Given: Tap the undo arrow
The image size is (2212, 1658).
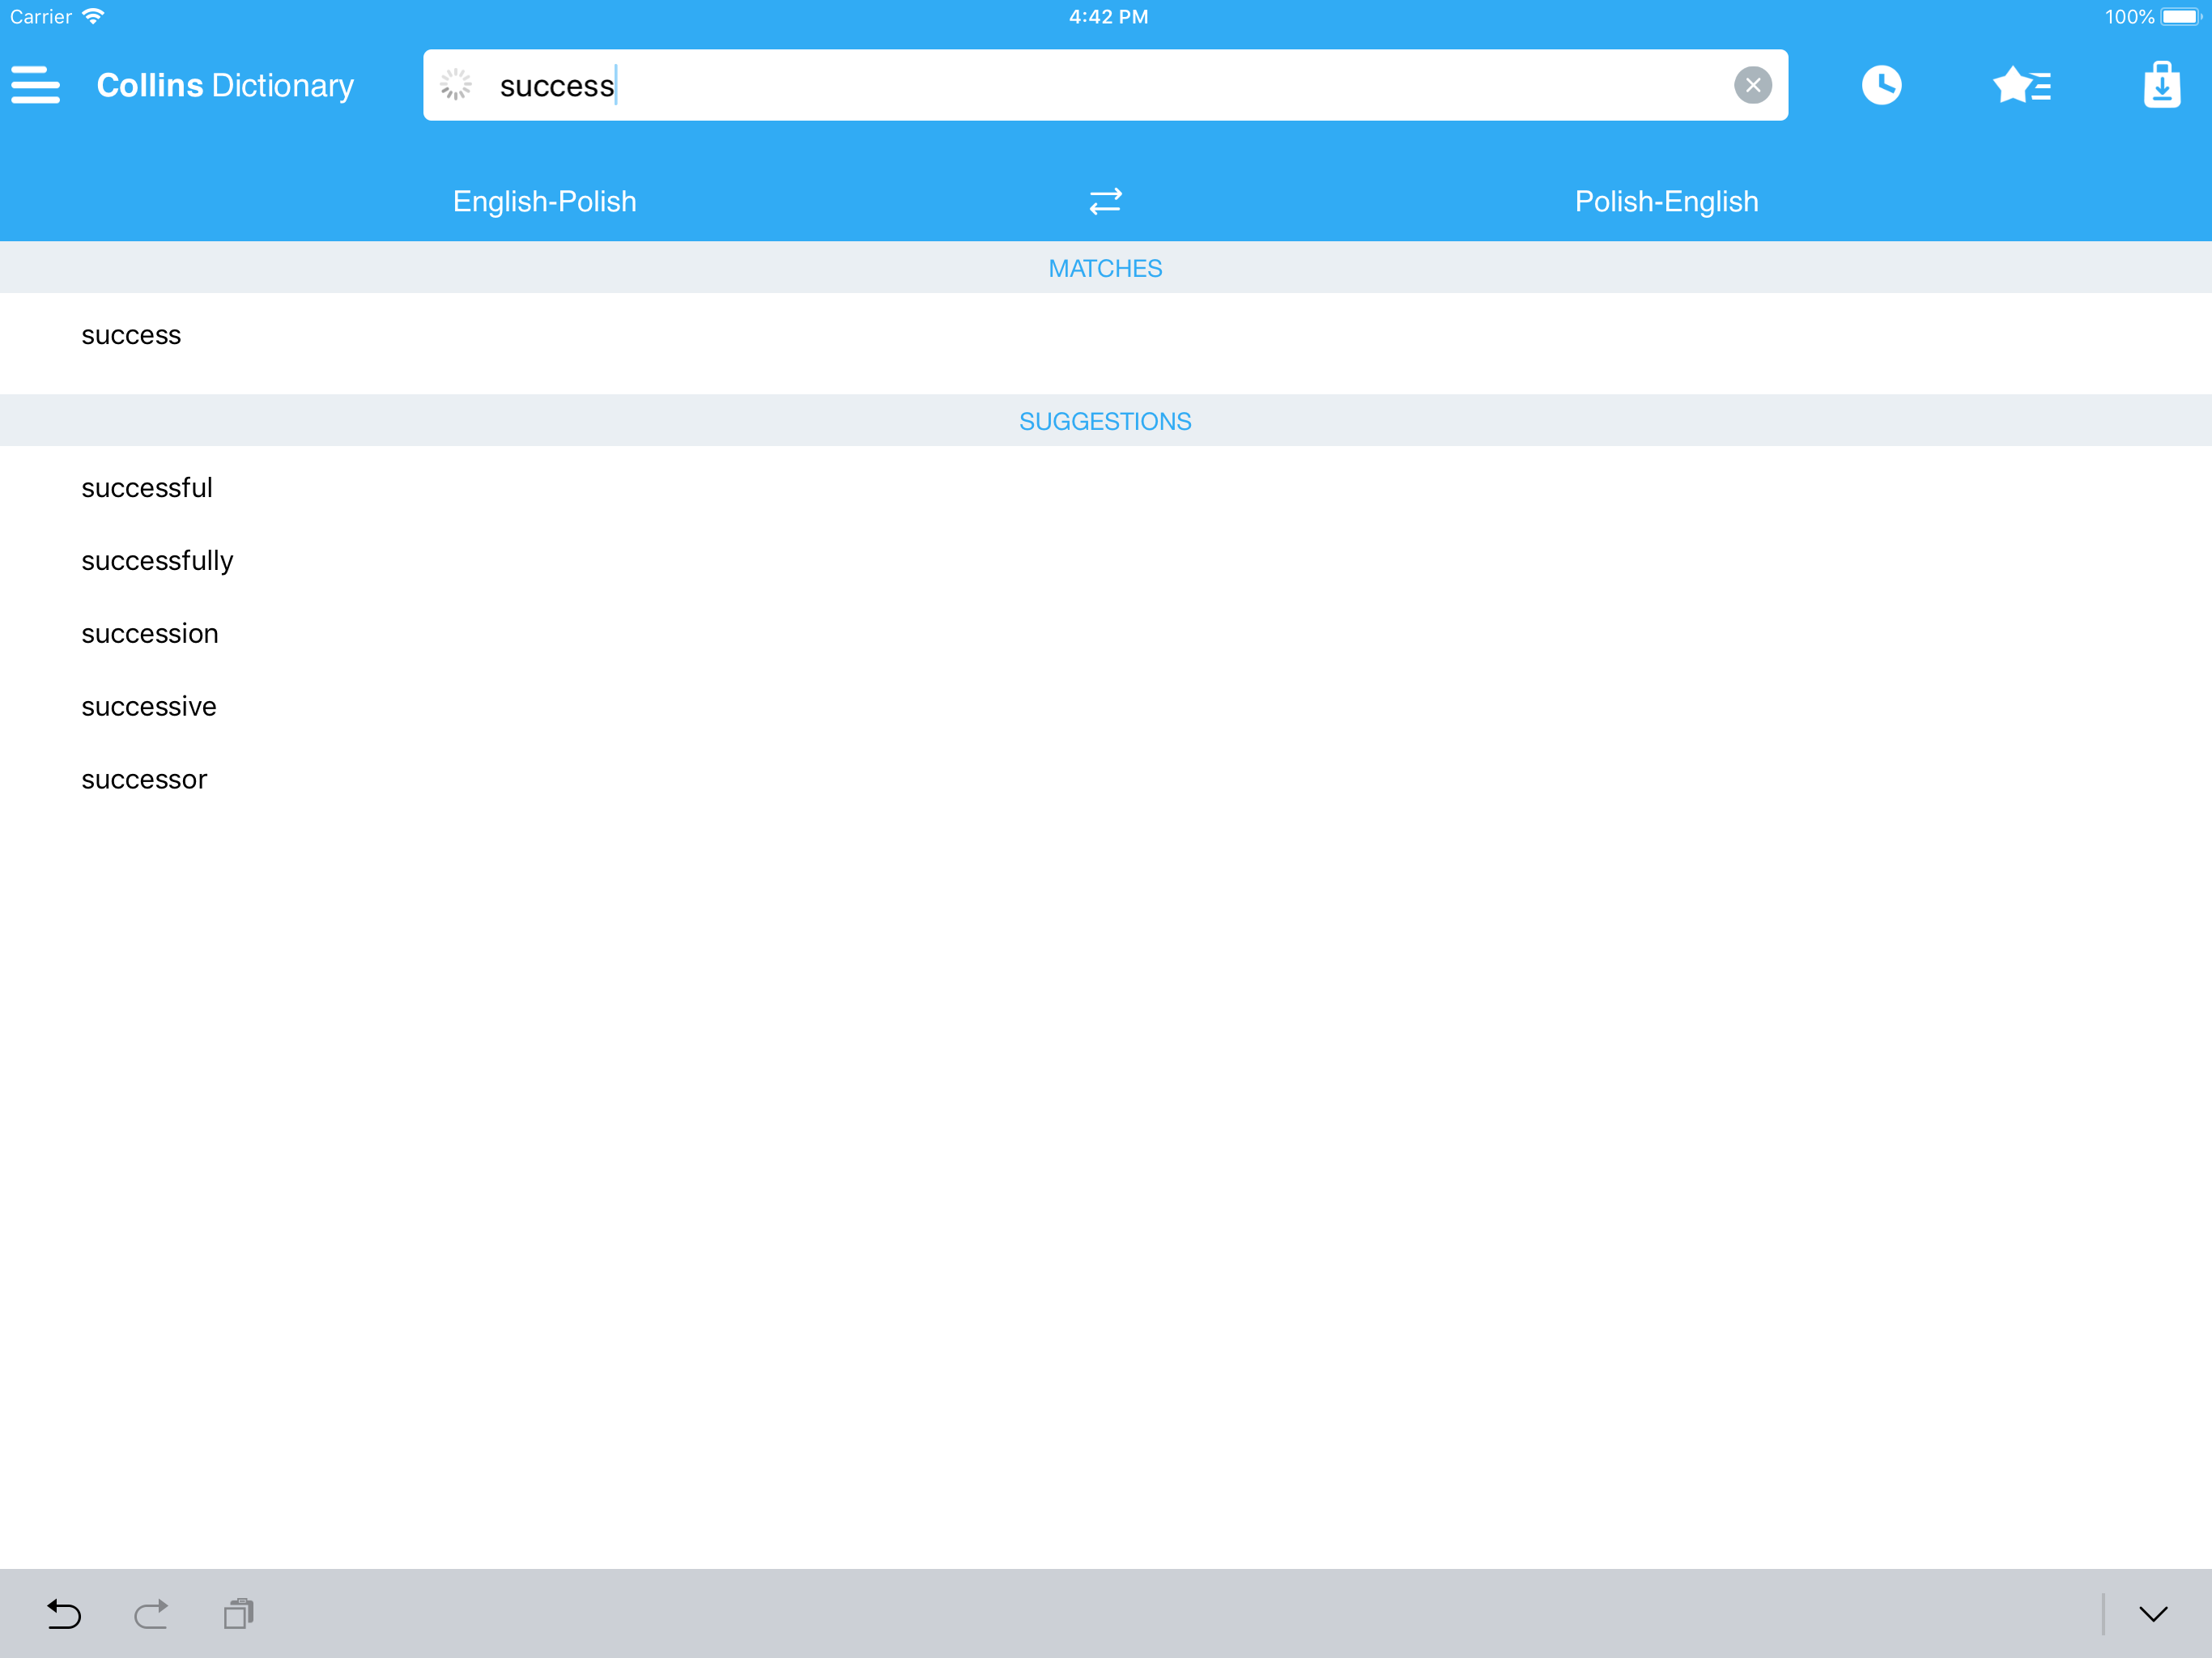Looking at the screenshot, I should pyautogui.click(x=64, y=1613).
